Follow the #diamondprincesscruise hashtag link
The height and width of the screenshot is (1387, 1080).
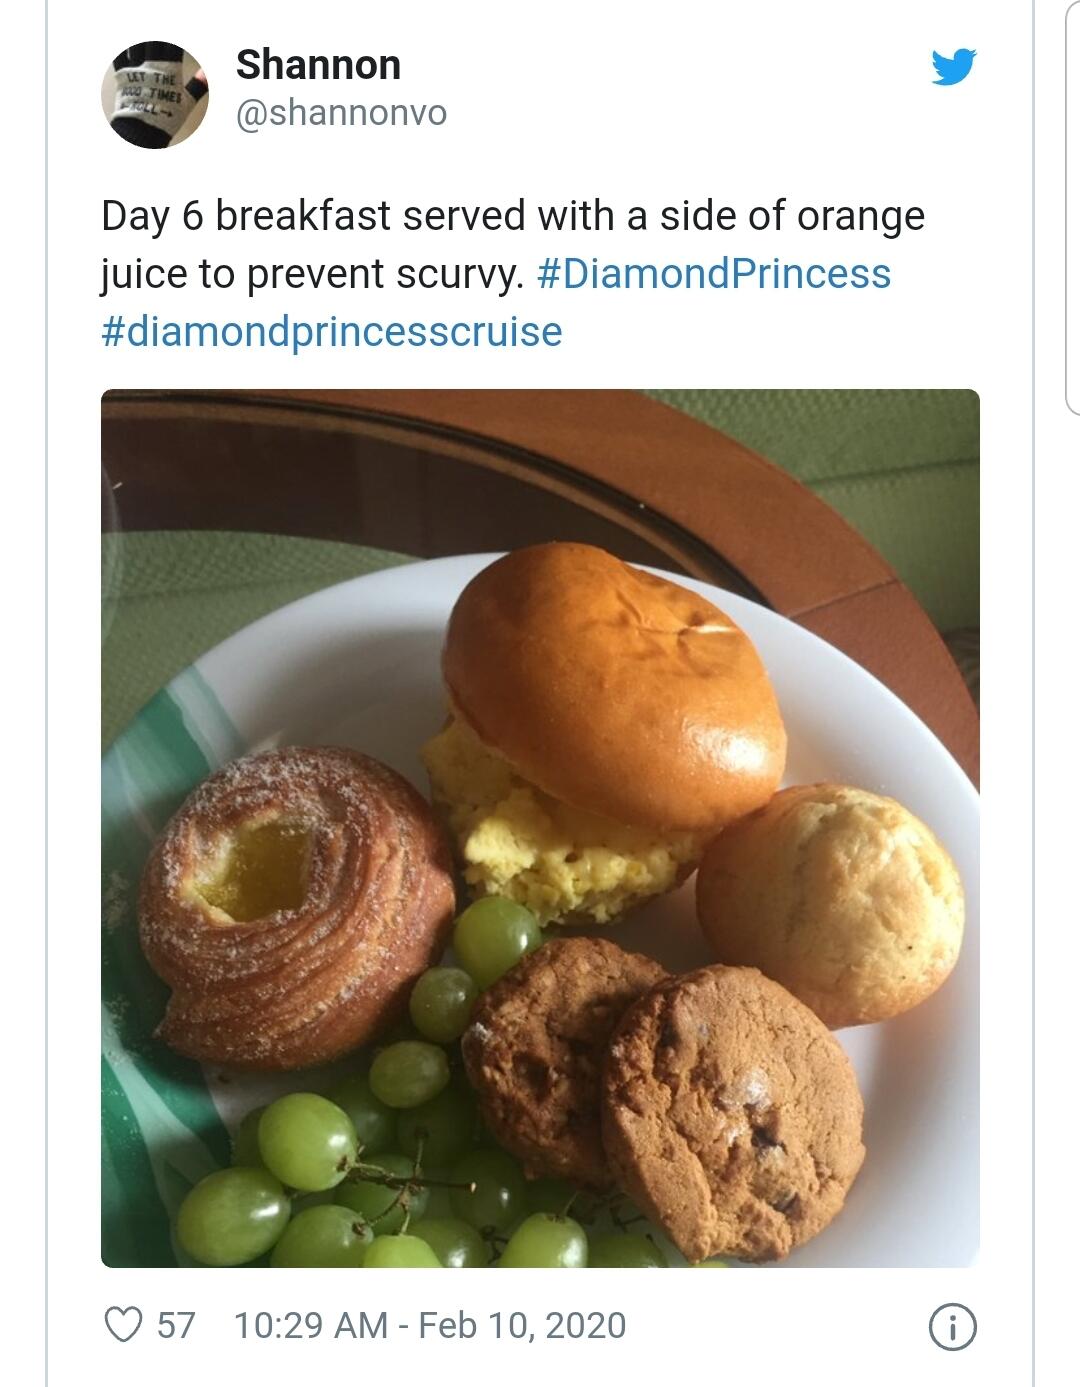pos(332,332)
